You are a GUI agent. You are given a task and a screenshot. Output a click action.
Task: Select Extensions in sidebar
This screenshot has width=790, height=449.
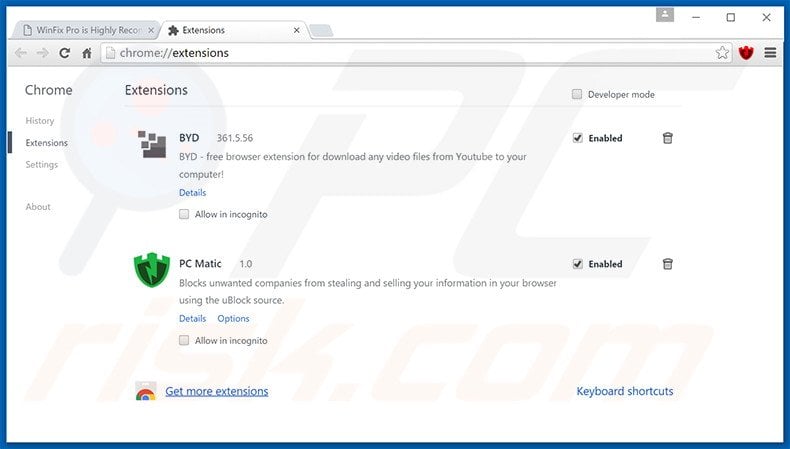pyautogui.click(x=46, y=143)
